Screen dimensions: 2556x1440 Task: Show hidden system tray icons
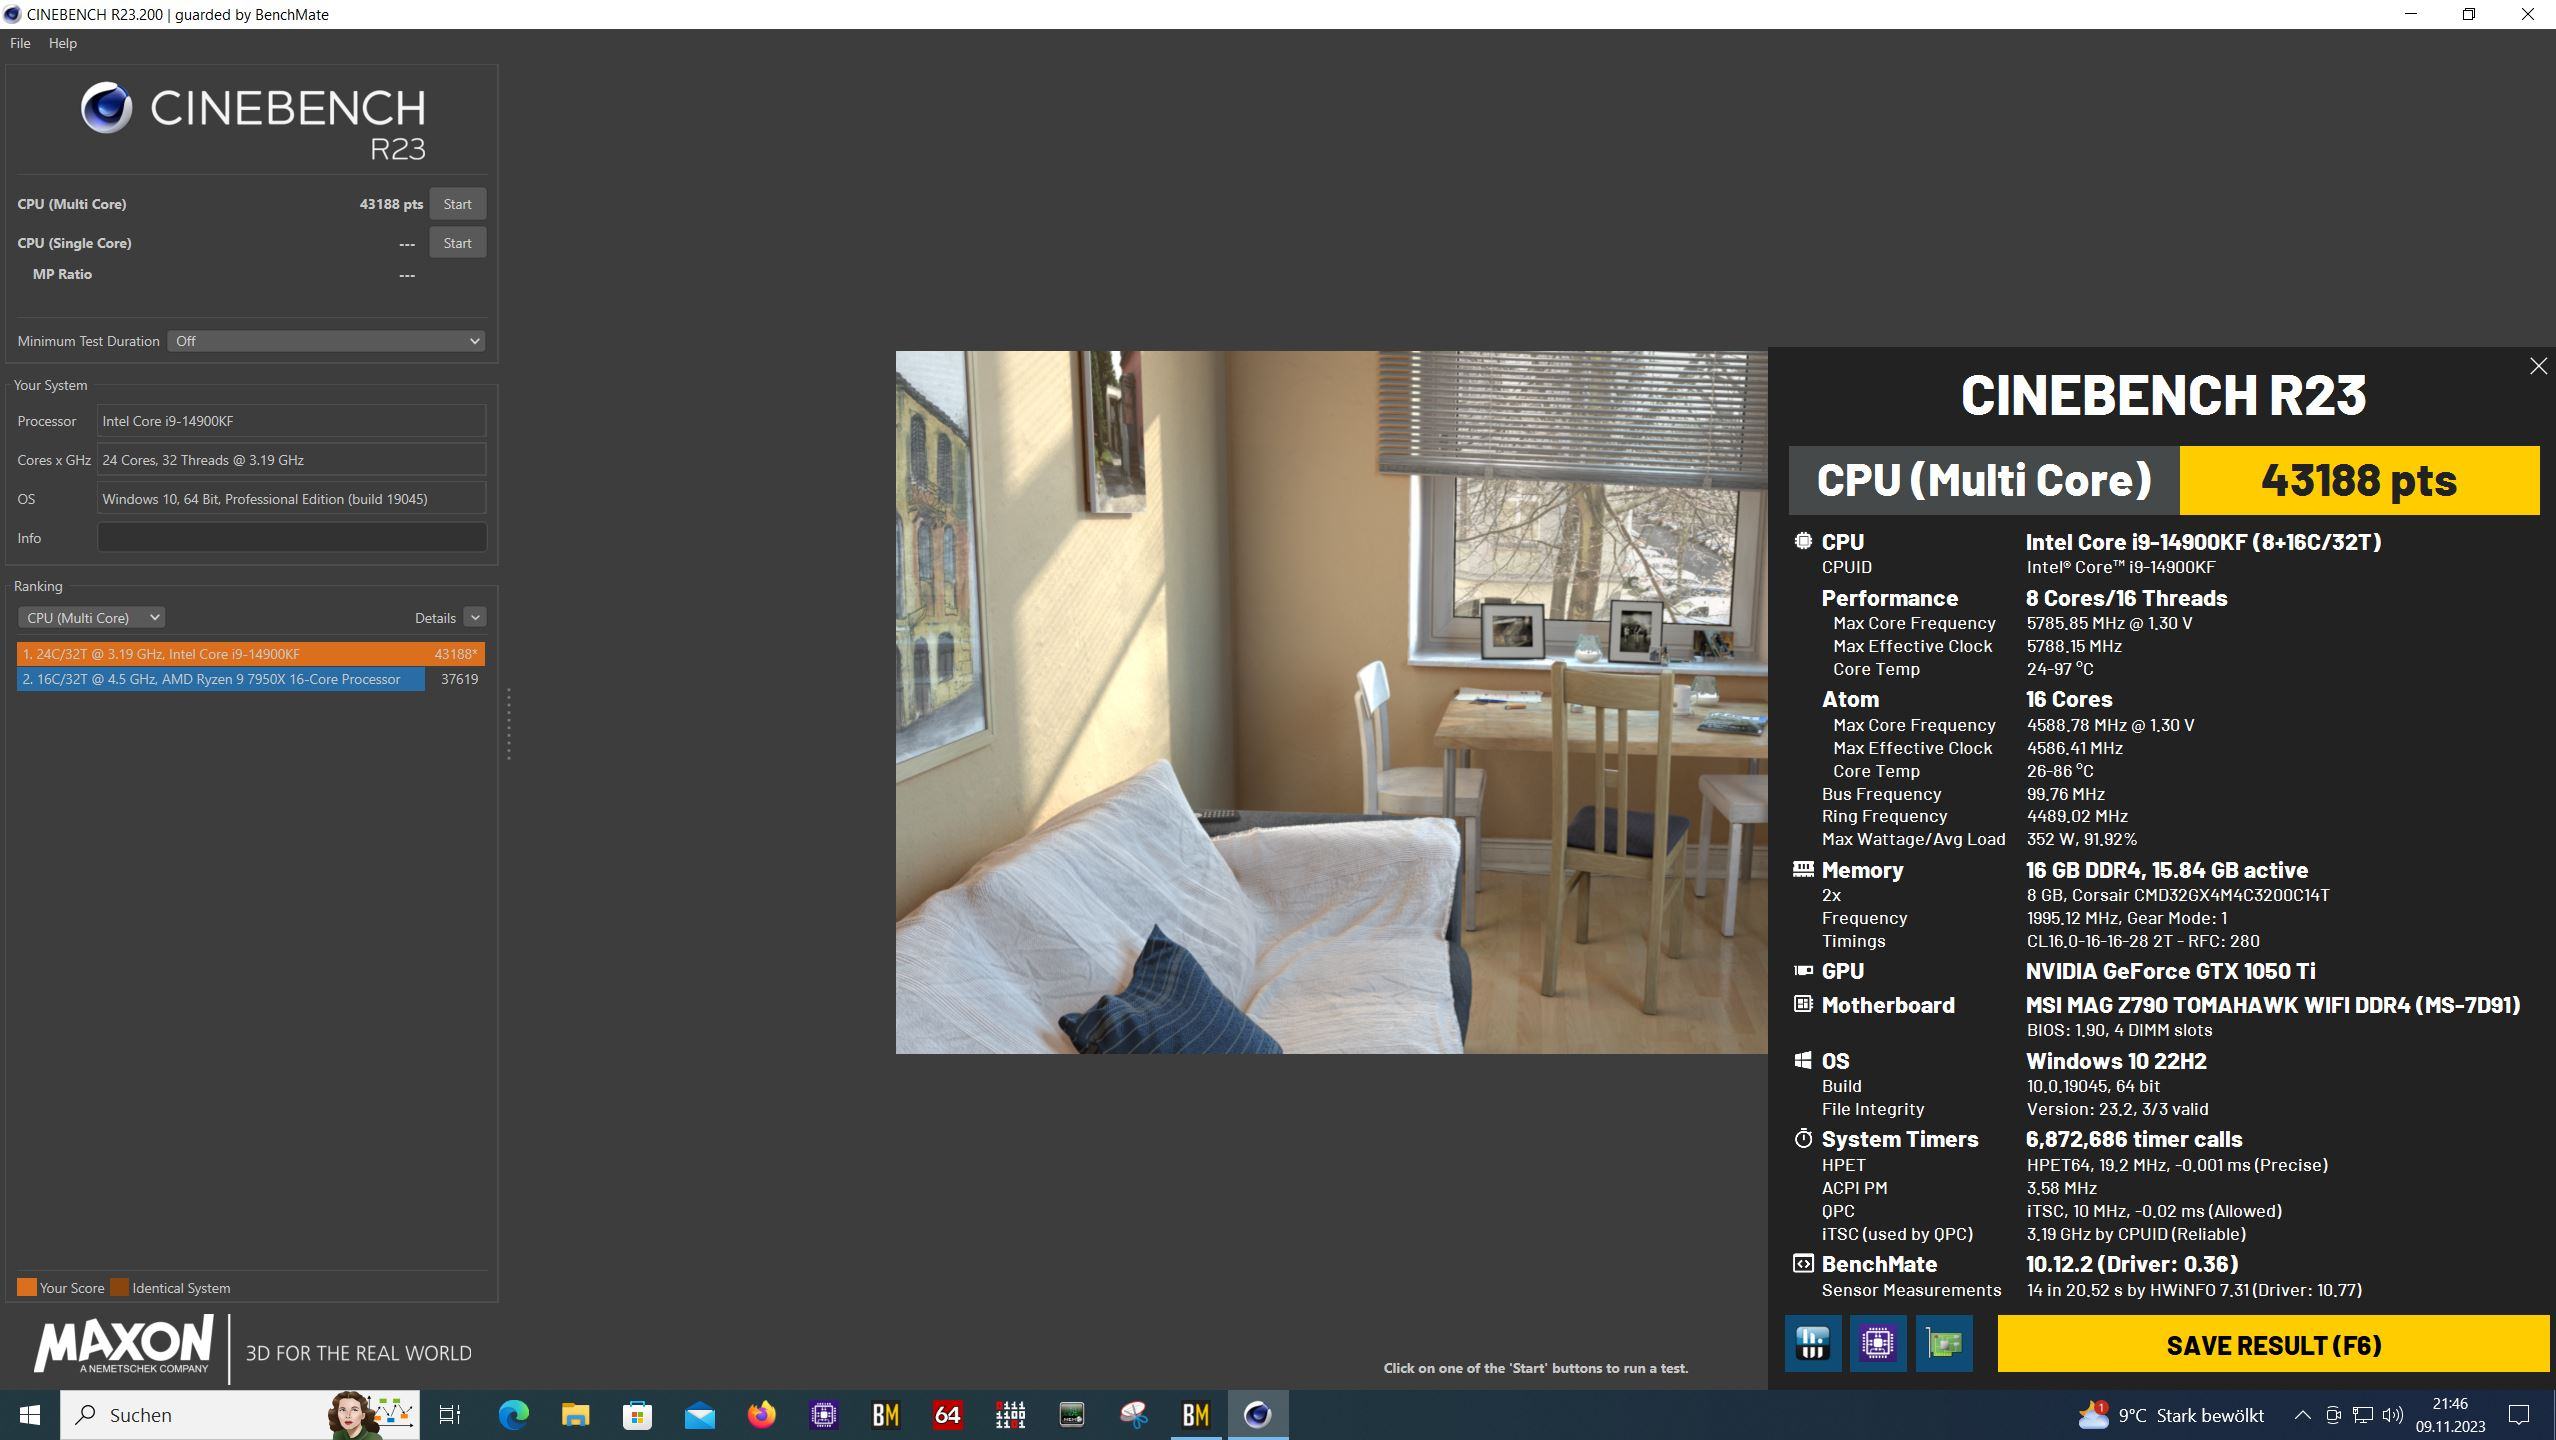click(x=2302, y=1415)
